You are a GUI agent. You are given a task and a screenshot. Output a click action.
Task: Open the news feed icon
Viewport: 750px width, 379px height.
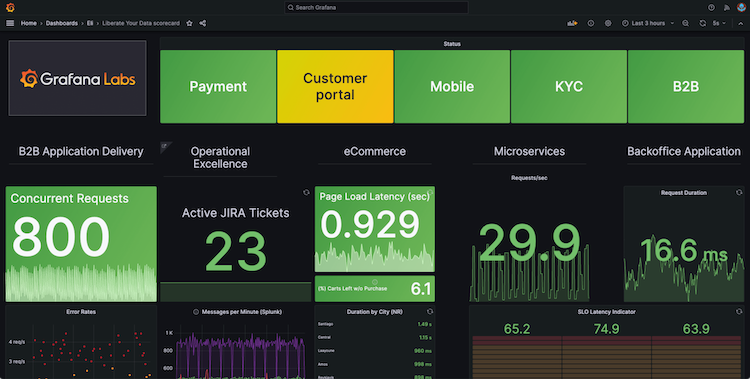tap(727, 7)
